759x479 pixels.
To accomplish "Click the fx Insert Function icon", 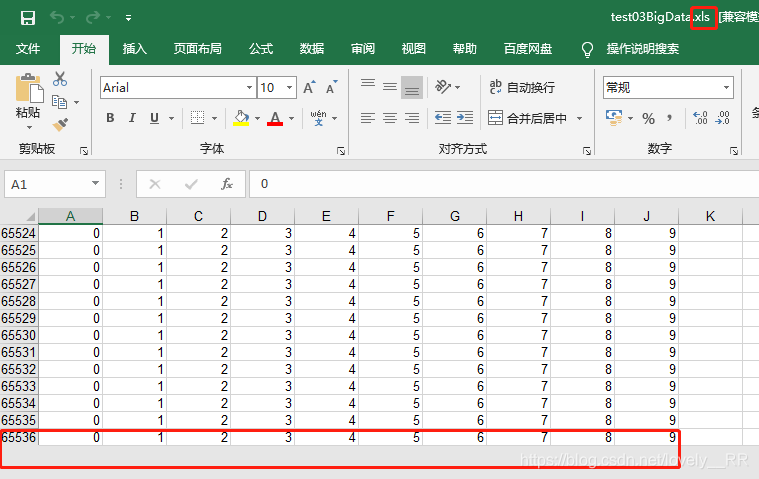I will click(227, 184).
